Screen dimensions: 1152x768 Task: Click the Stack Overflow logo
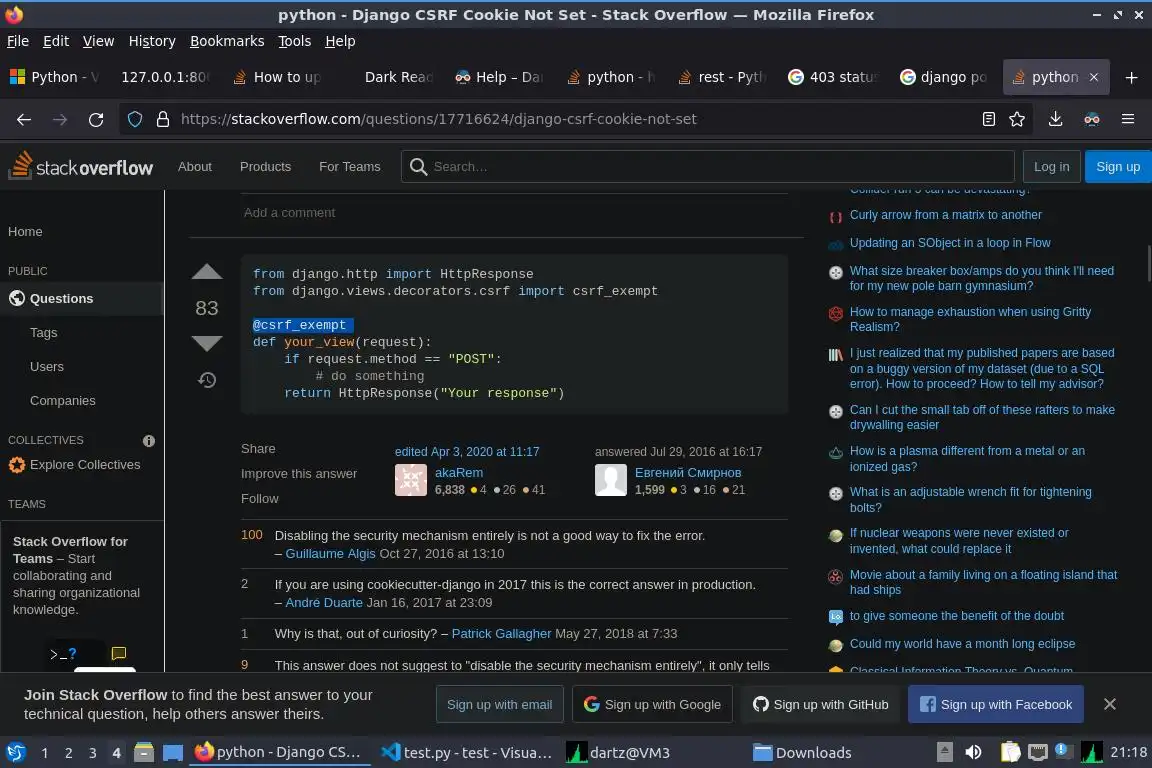coord(81,166)
